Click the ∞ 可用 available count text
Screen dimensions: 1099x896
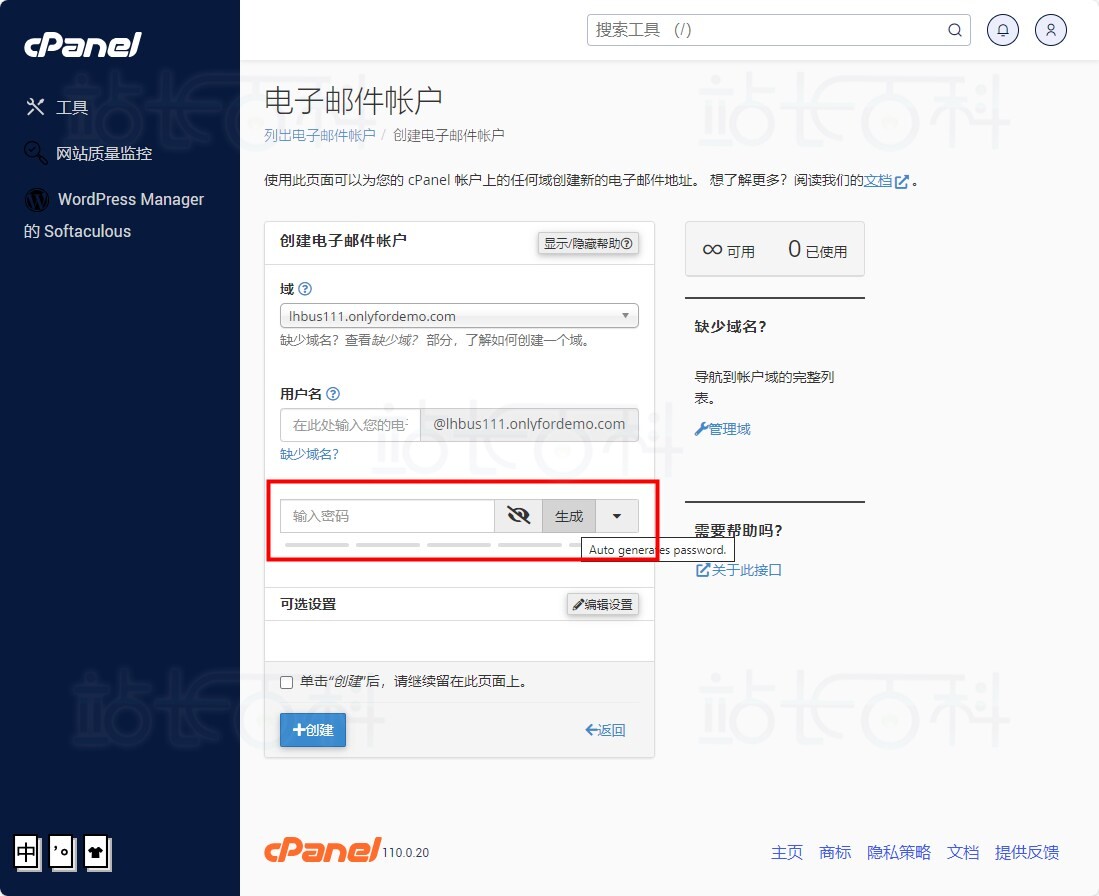728,250
